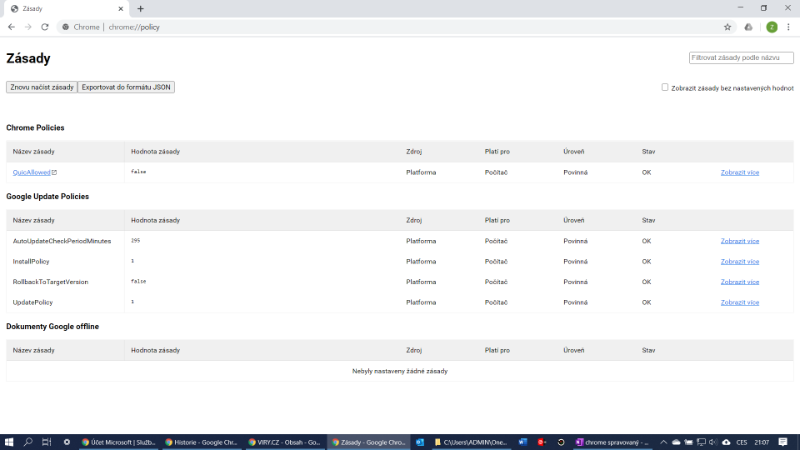The width and height of the screenshot is (800, 450).
Task: Click the UpdatePolicy policy name
Action: coord(33,302)
